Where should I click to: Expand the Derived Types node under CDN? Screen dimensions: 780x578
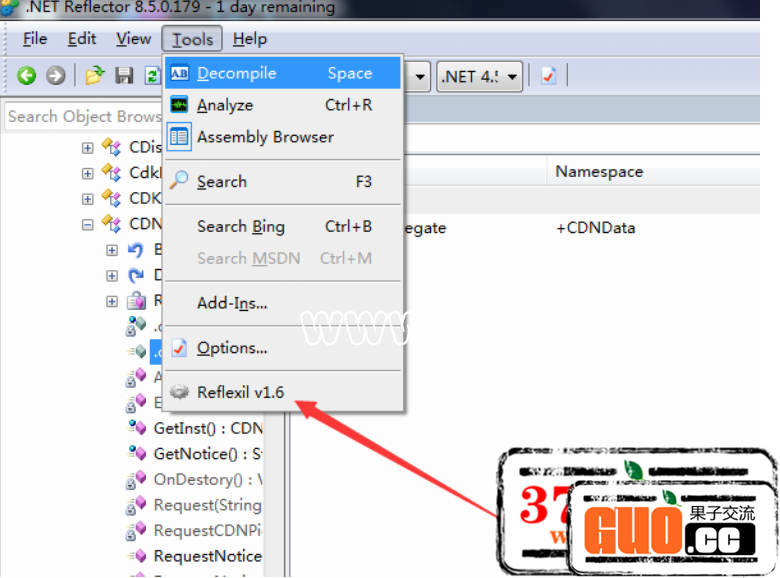point(112,276)
